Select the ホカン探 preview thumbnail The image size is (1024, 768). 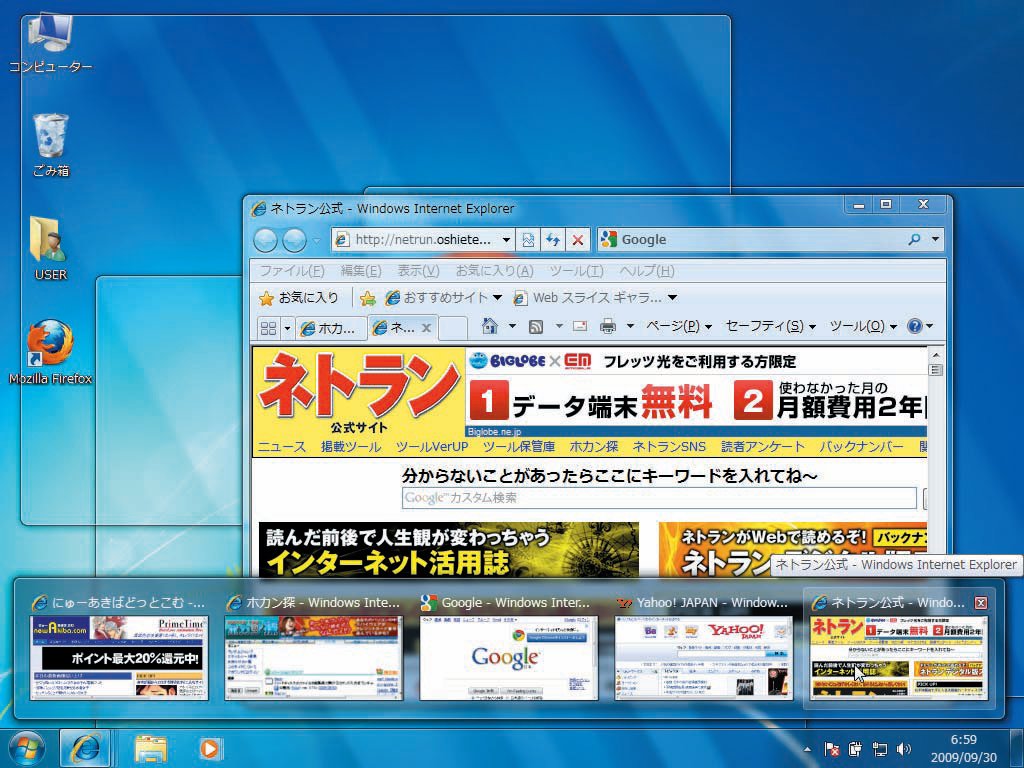(x=313, y=658)
